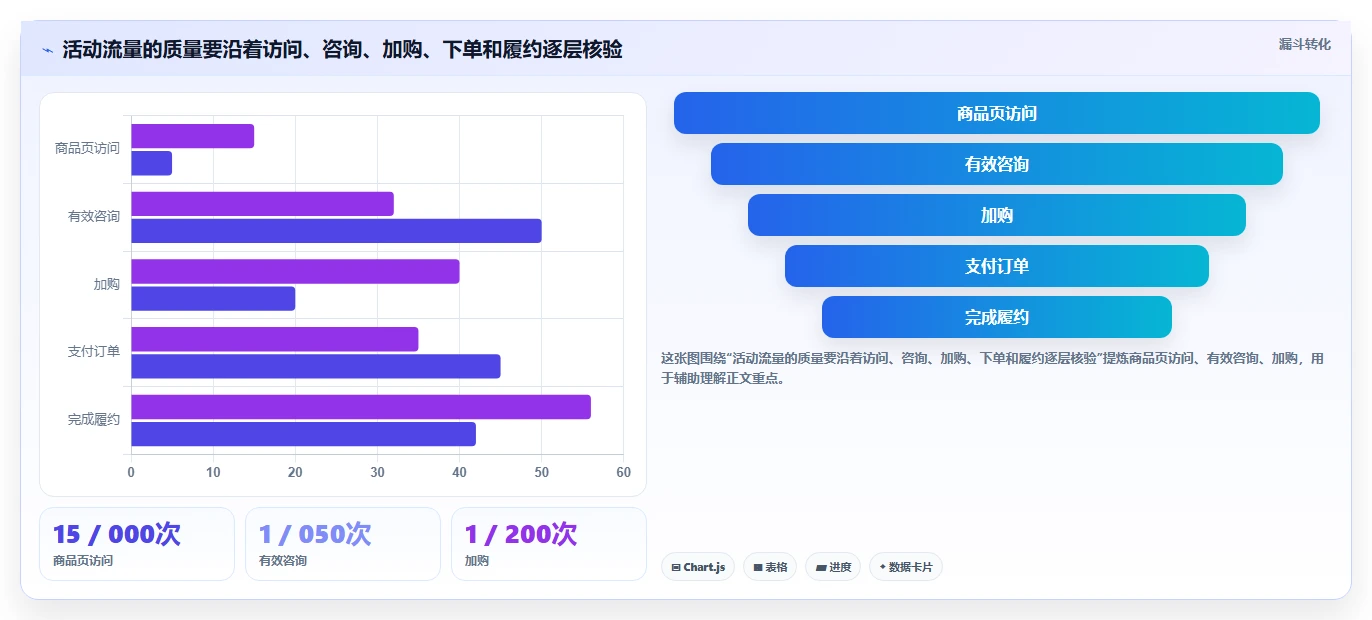Select the 商品页访问 funnel stage
The height and width of the screenshot is (620, 1372).
997,113
